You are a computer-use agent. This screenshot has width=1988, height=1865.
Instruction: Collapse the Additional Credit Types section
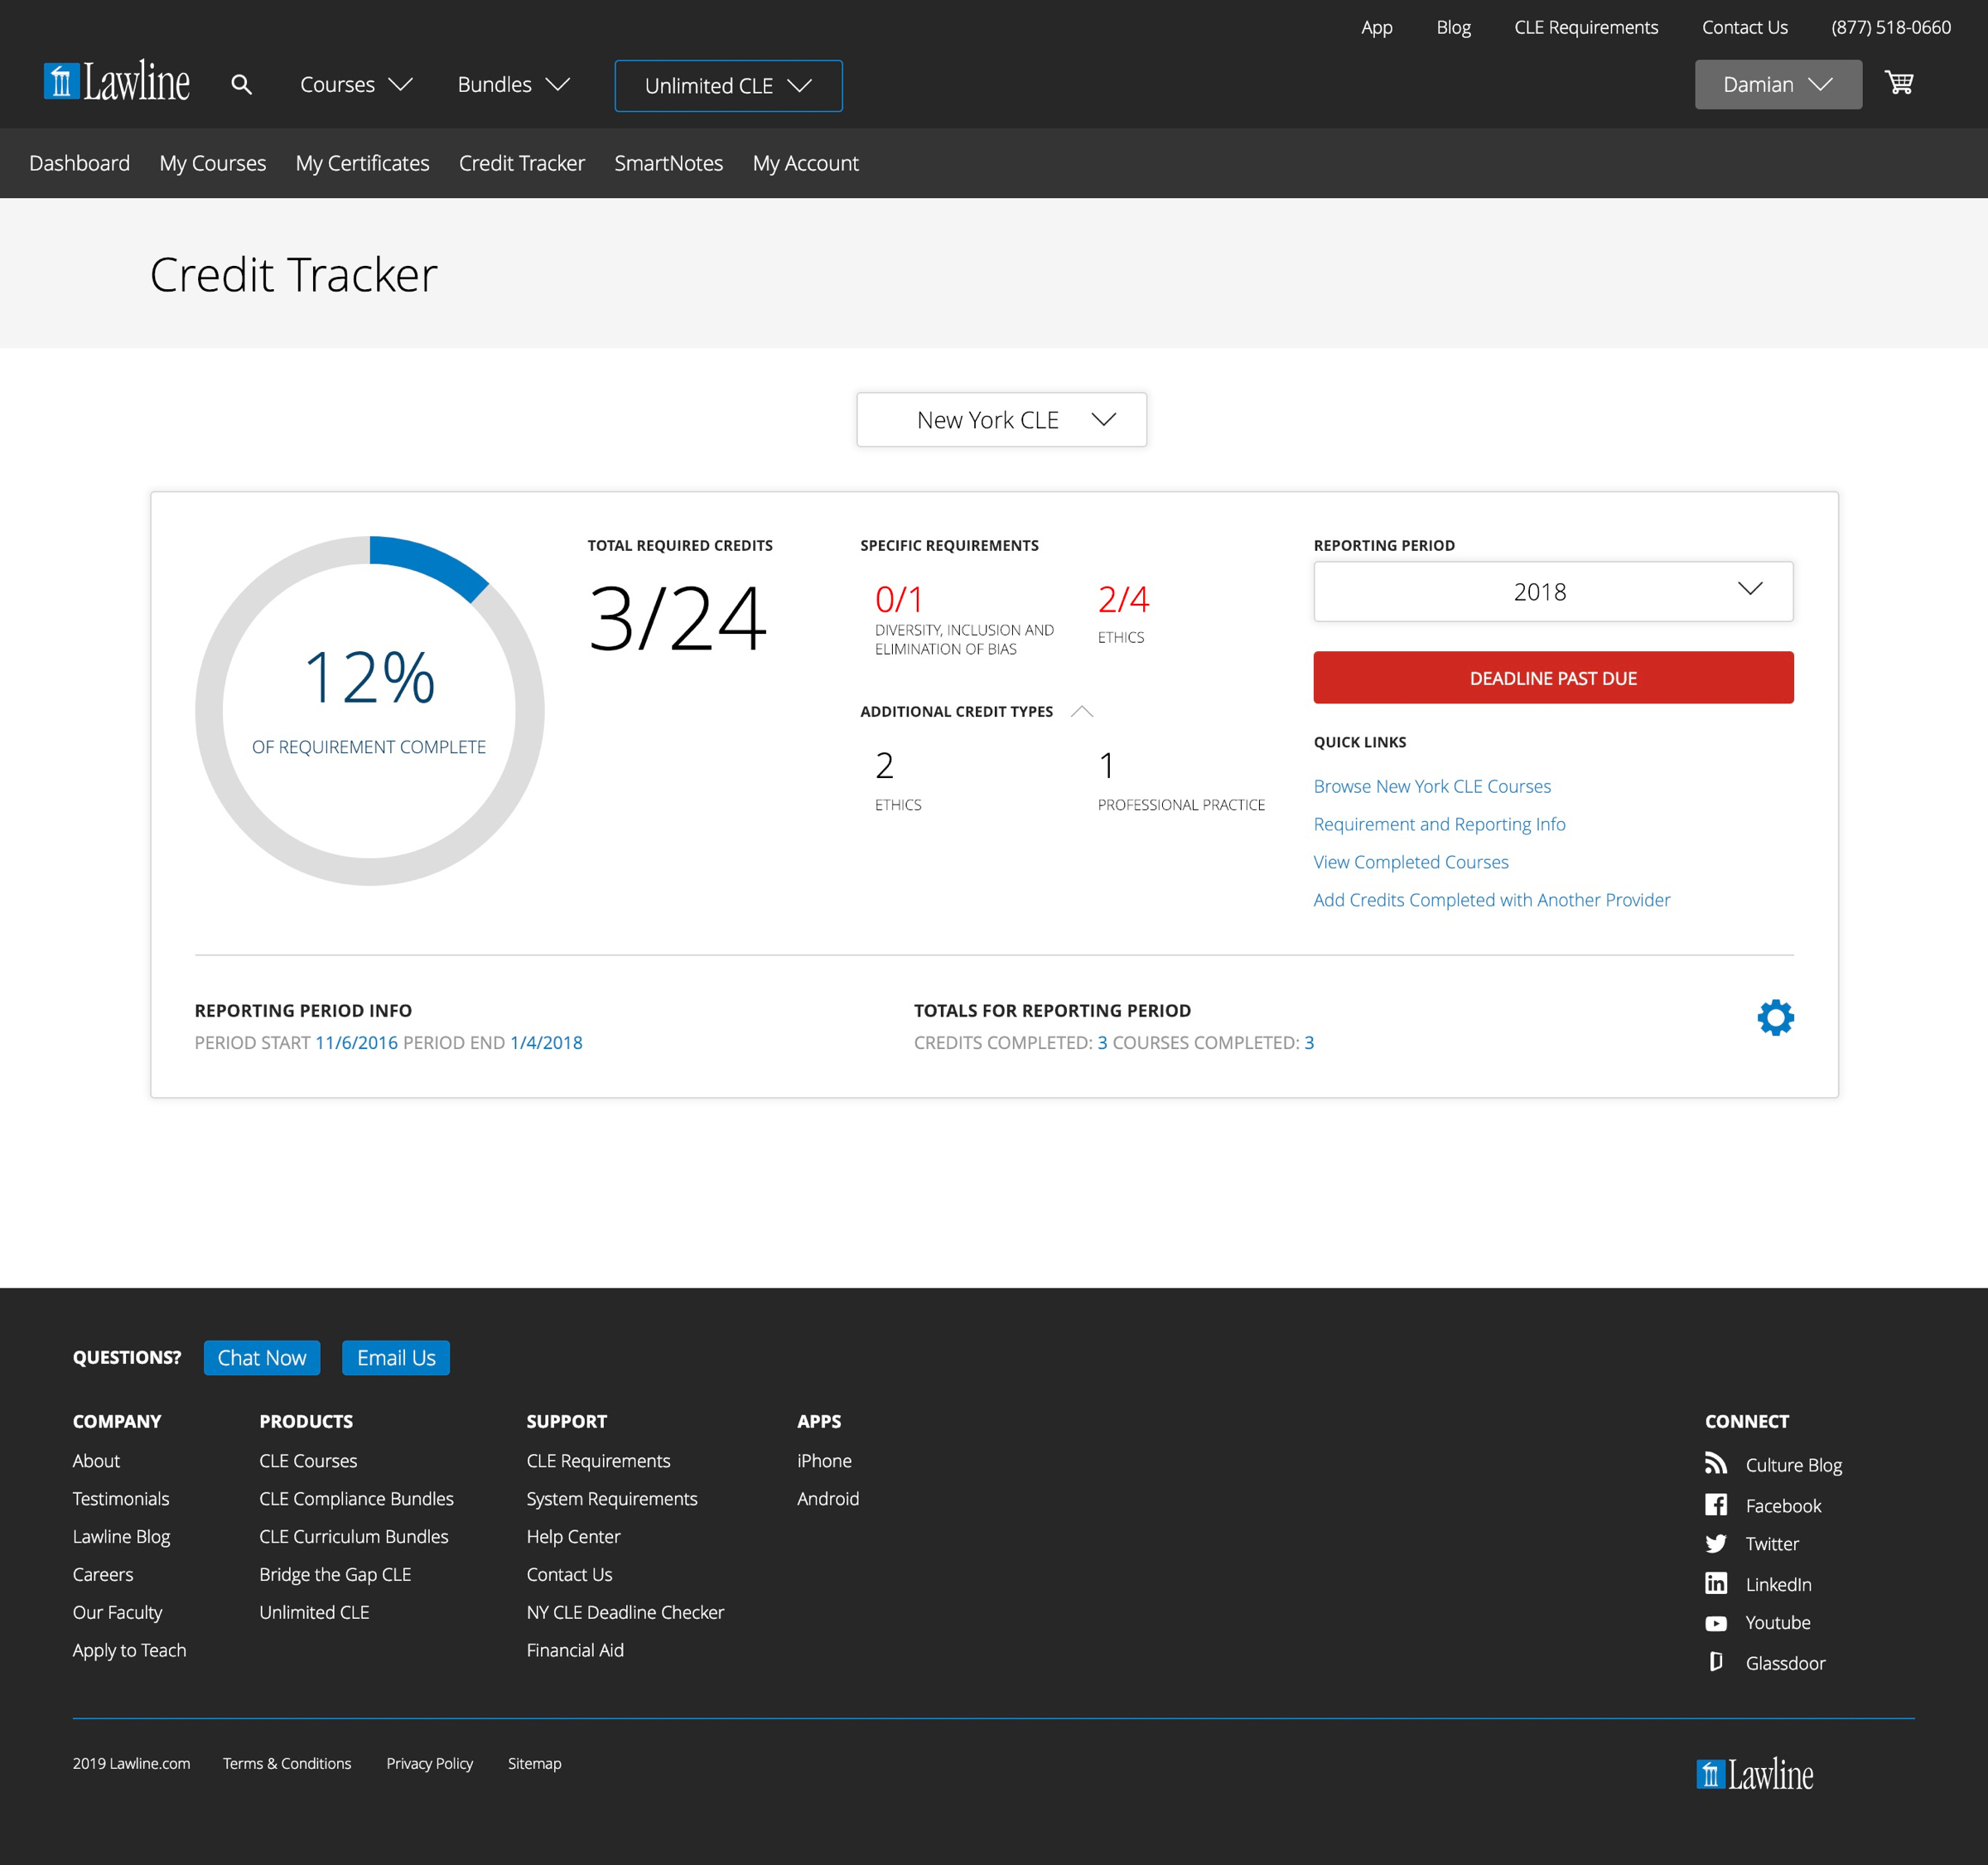pos(1081,711)
